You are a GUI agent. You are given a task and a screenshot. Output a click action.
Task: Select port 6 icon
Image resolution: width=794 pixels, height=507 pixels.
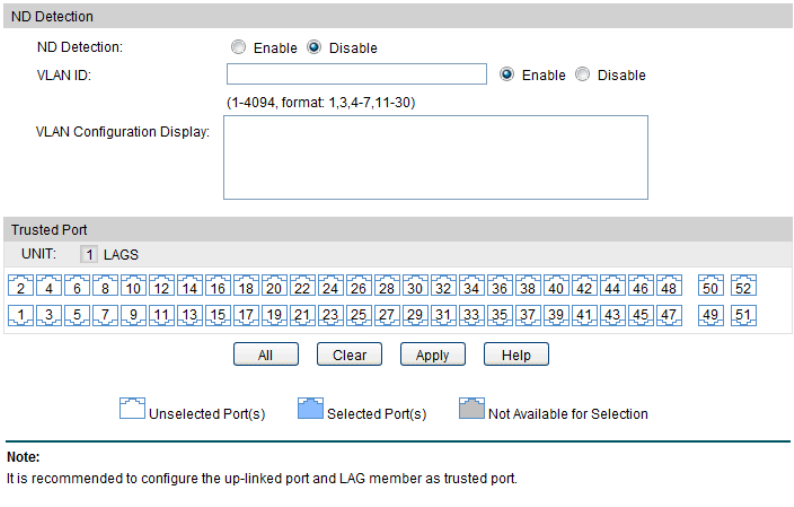77,286
